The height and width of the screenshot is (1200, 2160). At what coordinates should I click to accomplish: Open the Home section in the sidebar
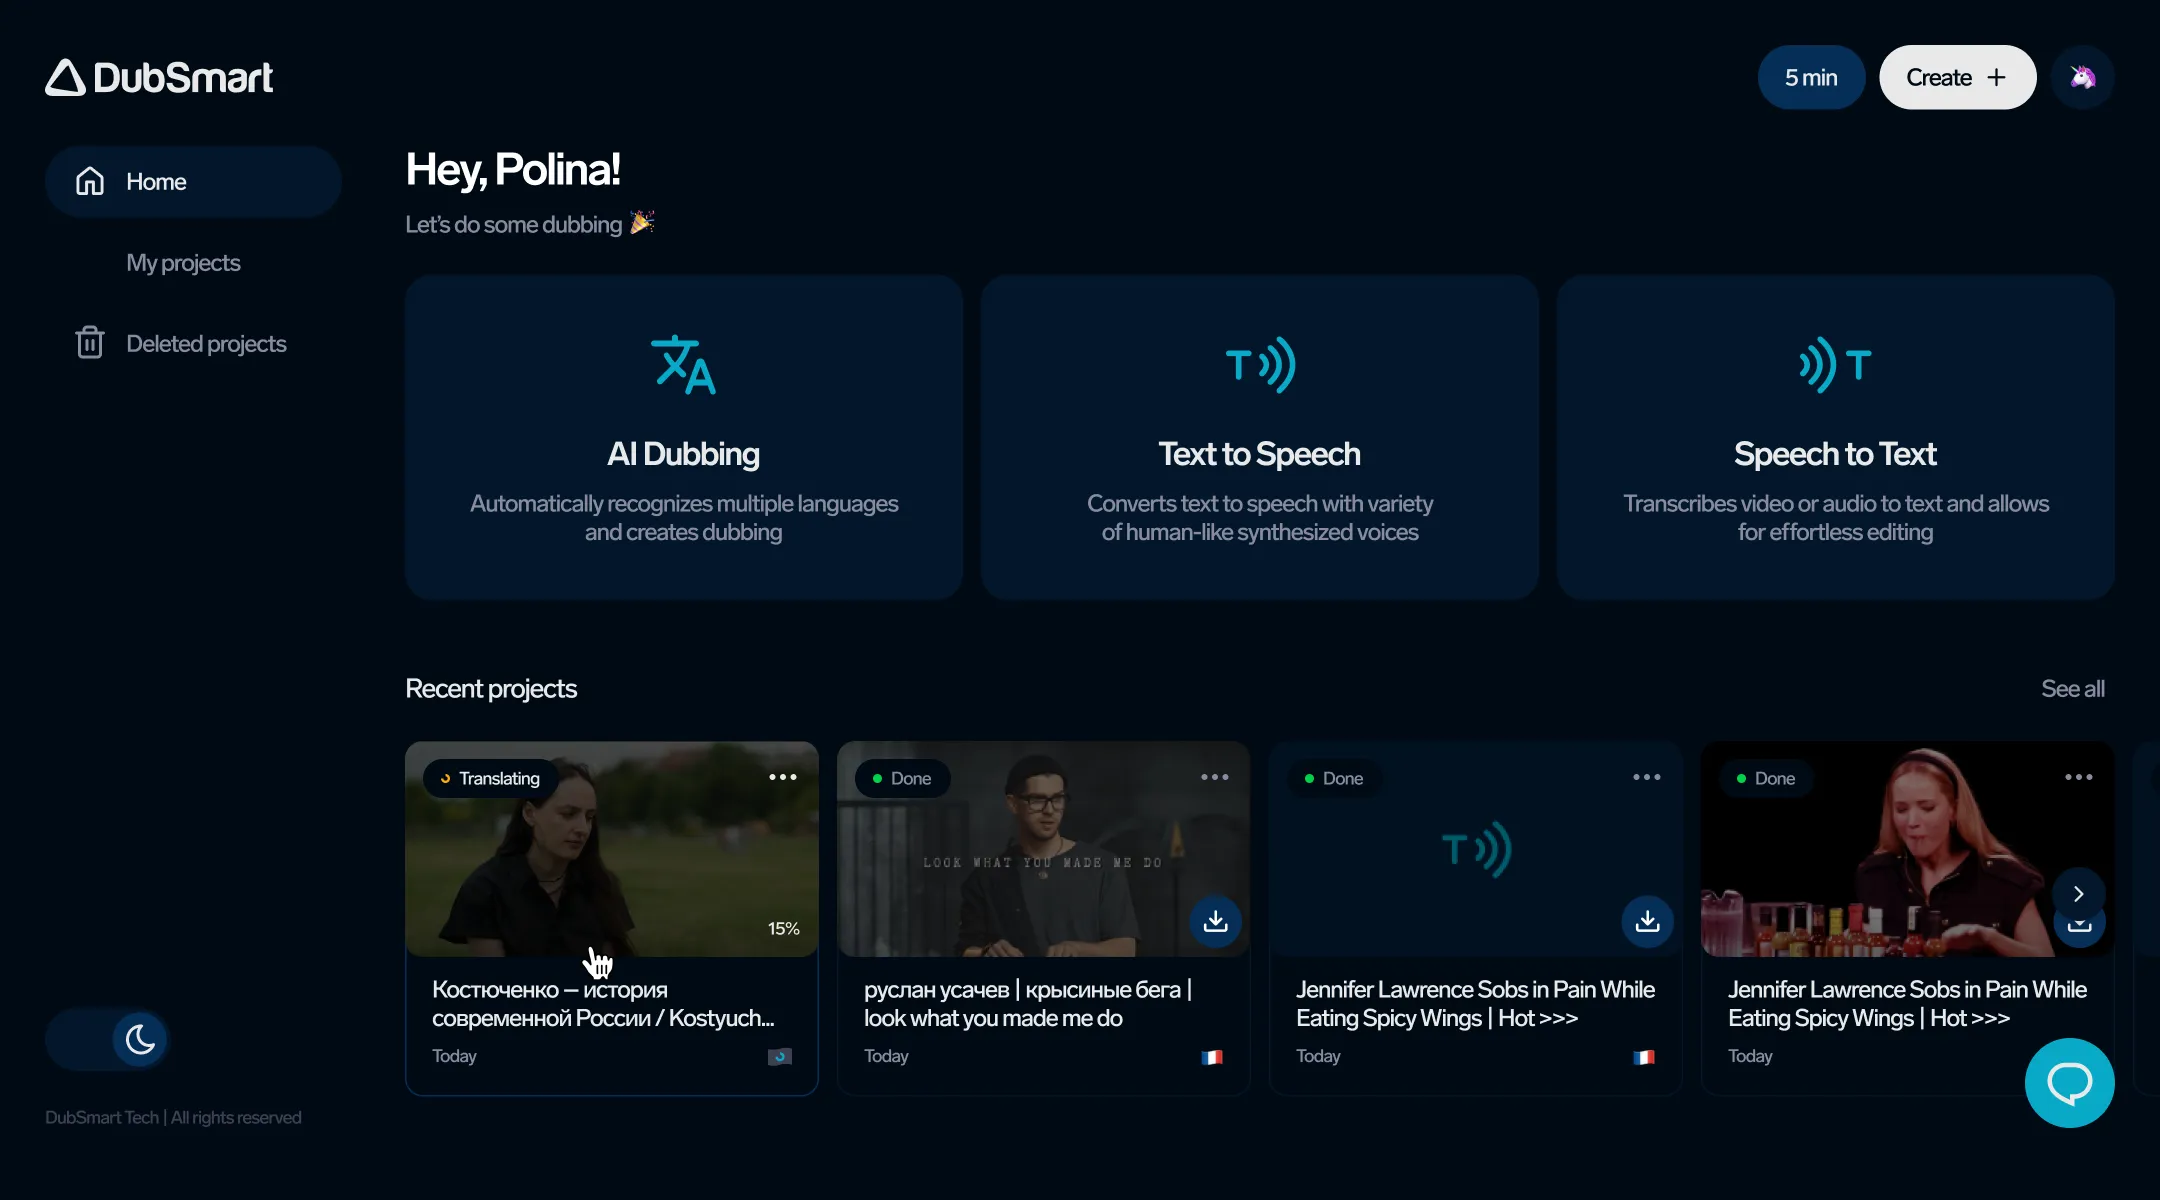click(193, 182)
